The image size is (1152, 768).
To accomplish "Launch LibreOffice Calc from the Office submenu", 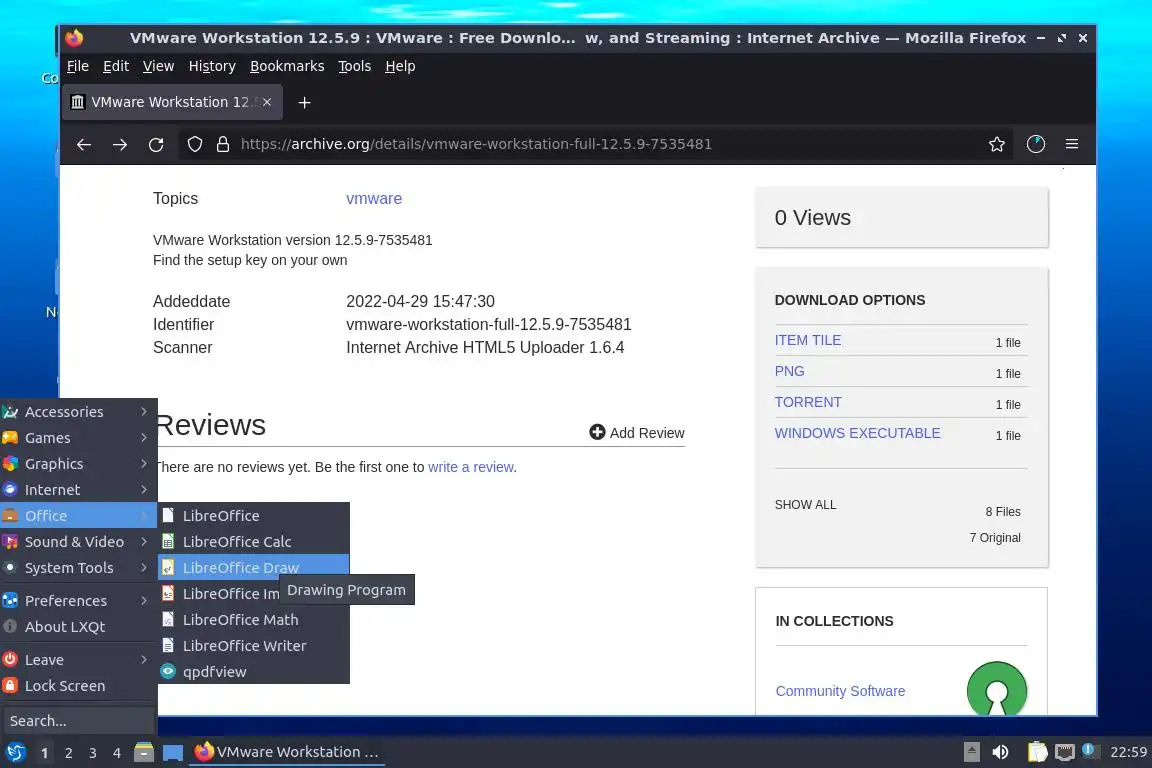I will pyautogui.click(x=253, y=542).
